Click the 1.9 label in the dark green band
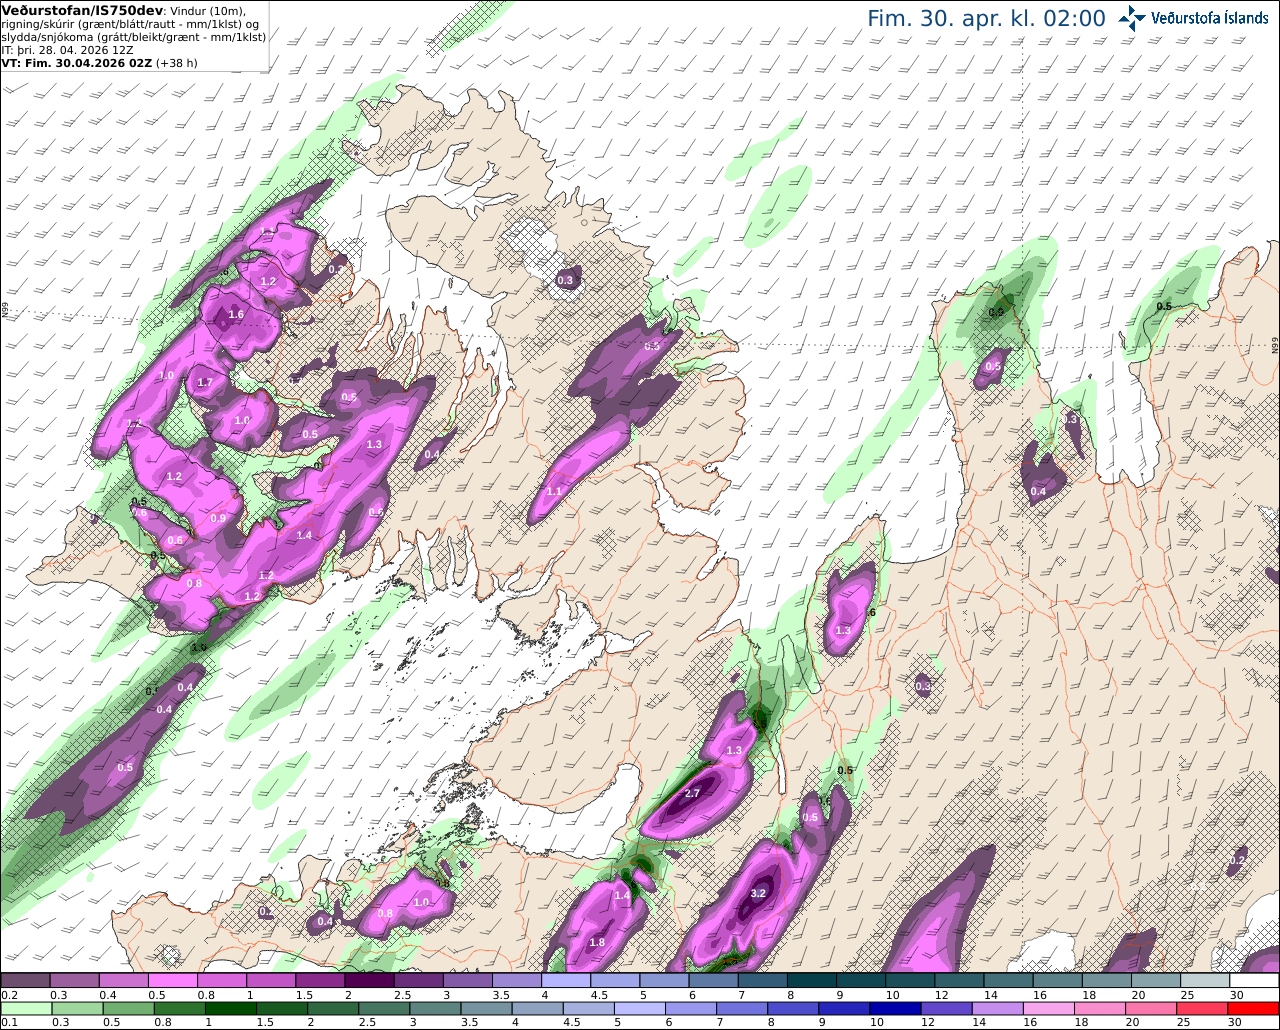The width and height of the screenshot is (1280, 1030). click(198, 648)
